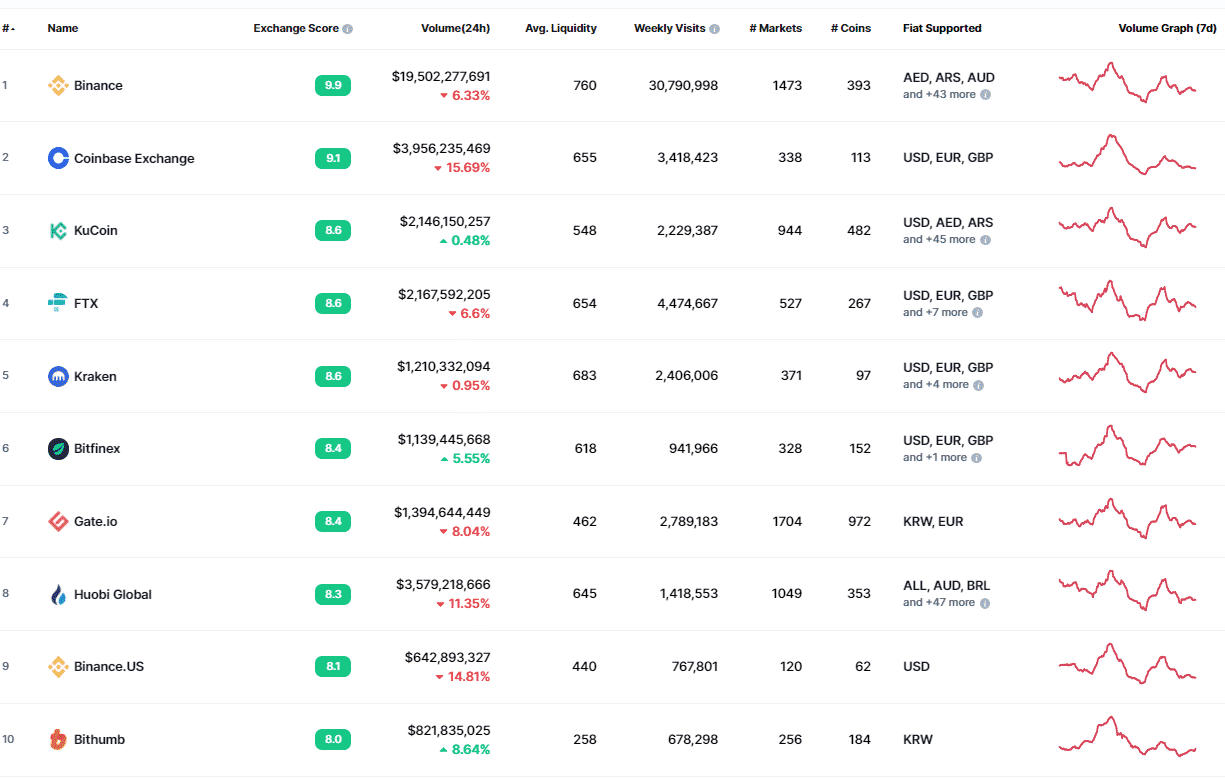1225x778 pixels.
Task: Click the Huobi Global flame icon
Action: 58,594
